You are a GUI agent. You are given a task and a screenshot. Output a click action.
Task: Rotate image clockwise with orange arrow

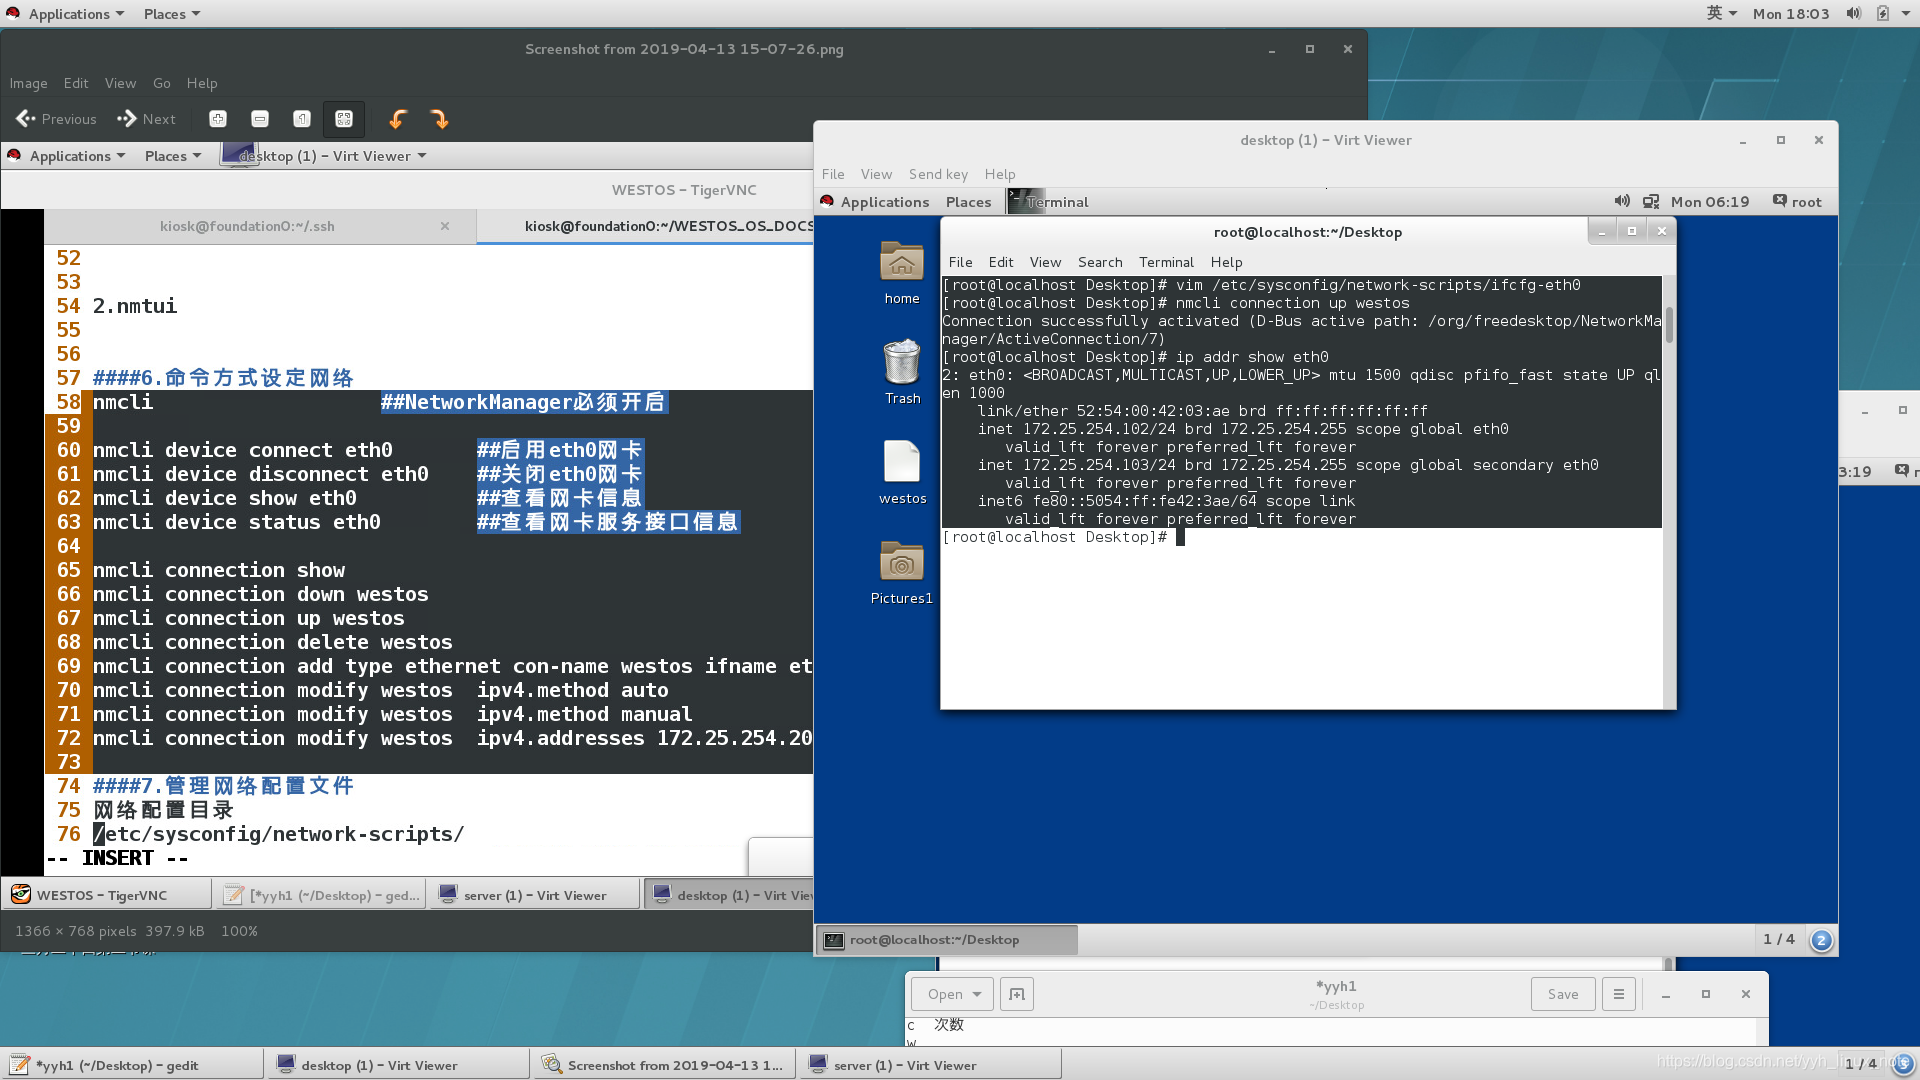click(439, 119)
